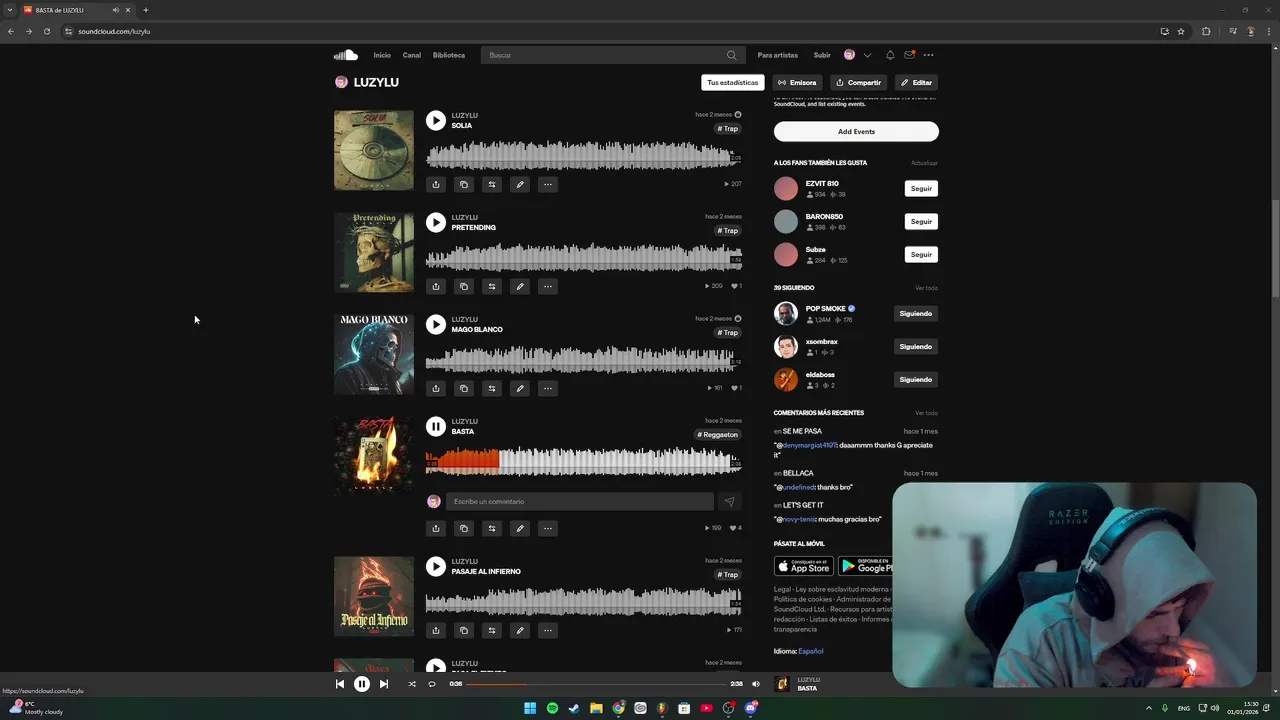Open the notifications bell
Viewport: 1280px width, 720px height.
[x=890, y=55]
